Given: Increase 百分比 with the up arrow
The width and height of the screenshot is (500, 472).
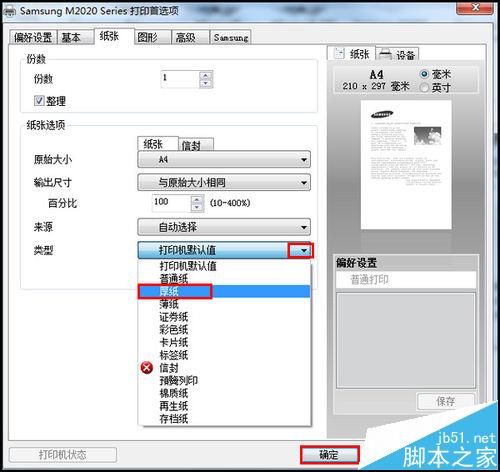Looking at the screenshot, I should [197, 200].
